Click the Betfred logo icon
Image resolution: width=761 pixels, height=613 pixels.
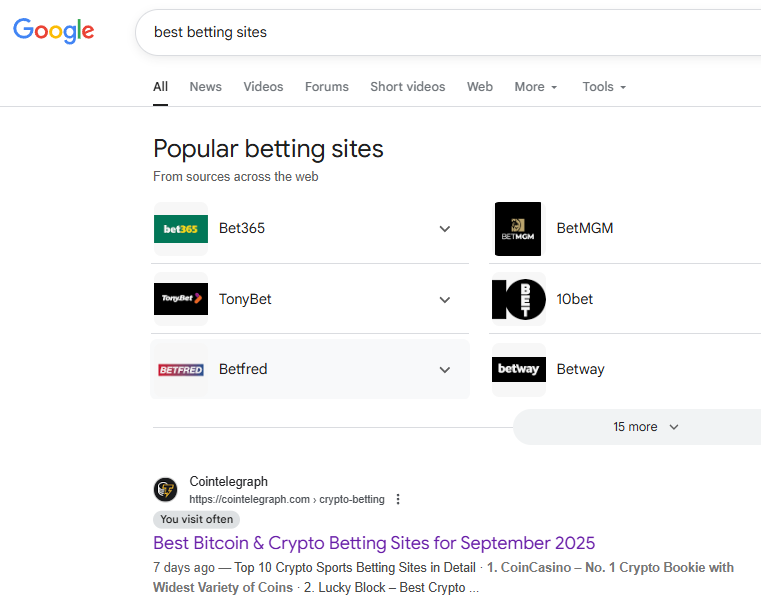tap(181, 370)
